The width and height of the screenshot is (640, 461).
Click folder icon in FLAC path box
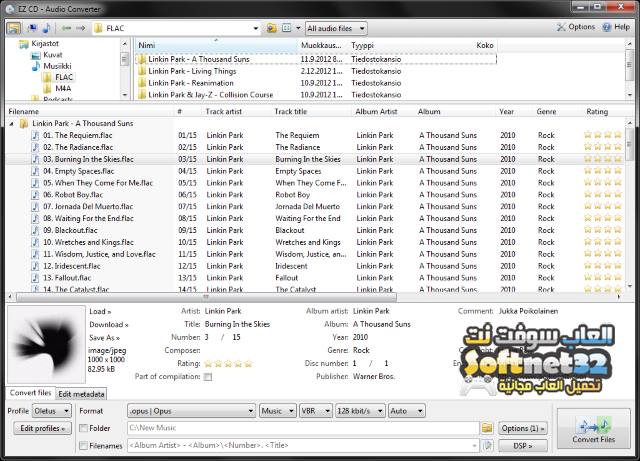tap(98, 28)
